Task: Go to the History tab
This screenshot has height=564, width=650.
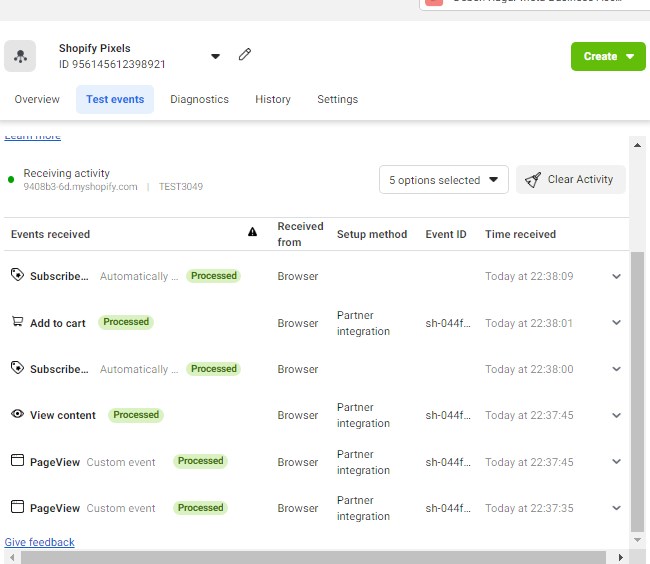Action: pos(273,99)
